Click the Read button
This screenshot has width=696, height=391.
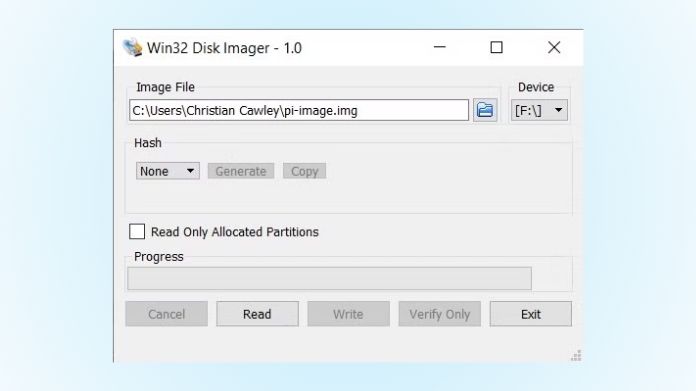click(x=257, y=314)
